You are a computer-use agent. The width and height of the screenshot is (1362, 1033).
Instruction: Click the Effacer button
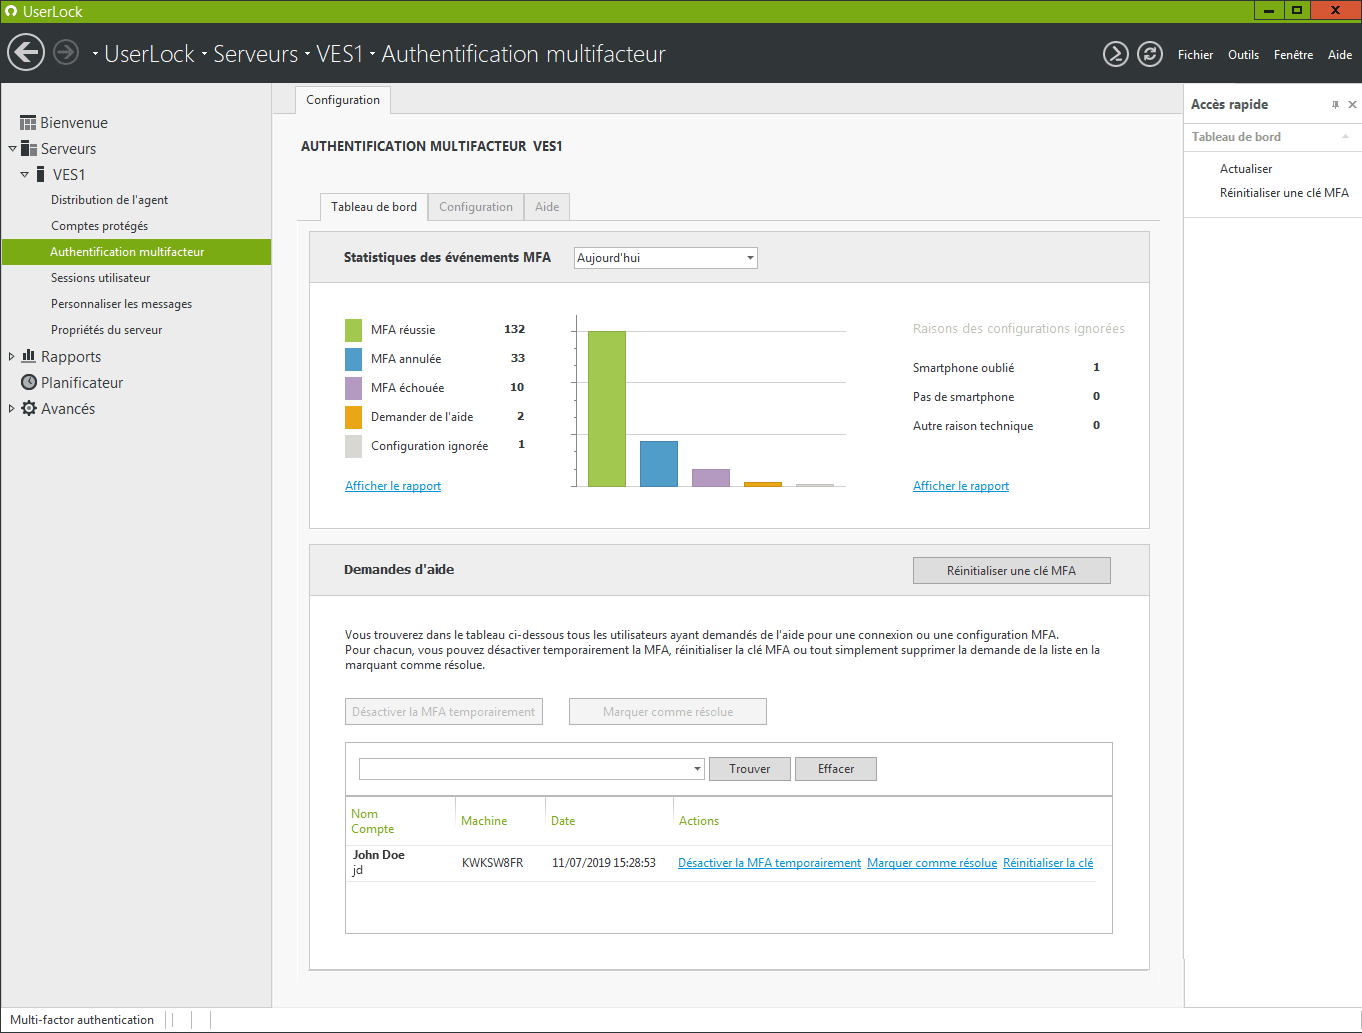pos(836,769)
